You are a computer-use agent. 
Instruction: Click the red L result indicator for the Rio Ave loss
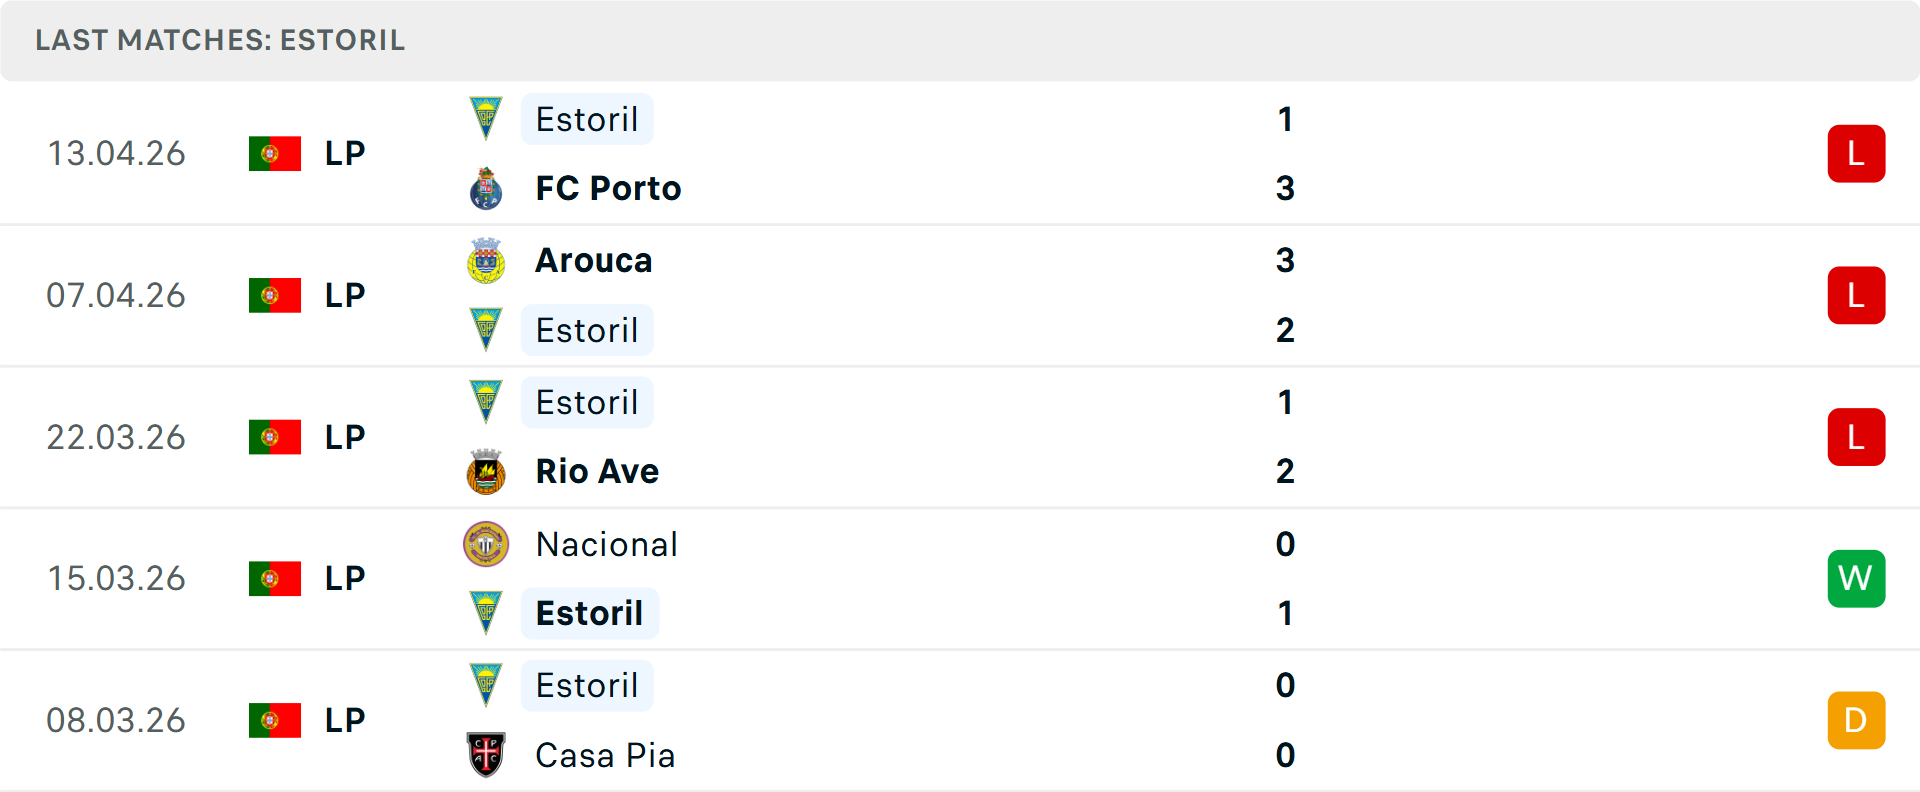[x=1856, y=437]
